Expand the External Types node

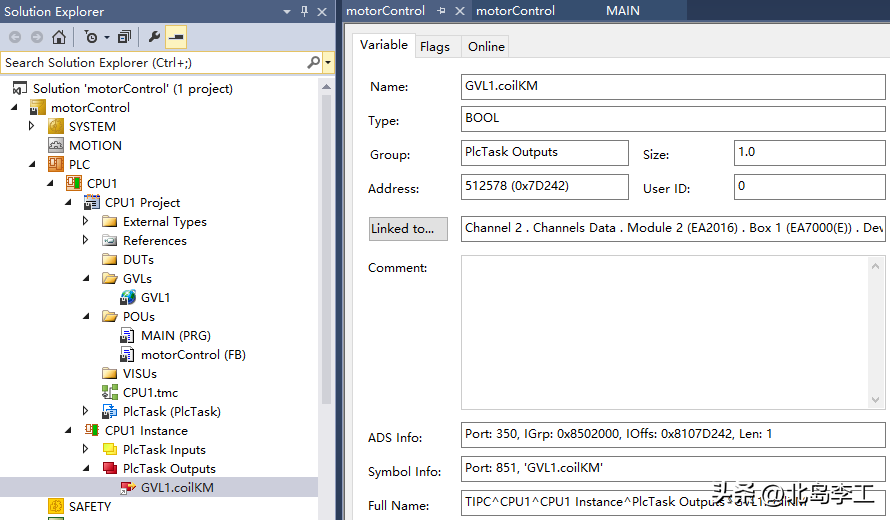pos(85,221)
